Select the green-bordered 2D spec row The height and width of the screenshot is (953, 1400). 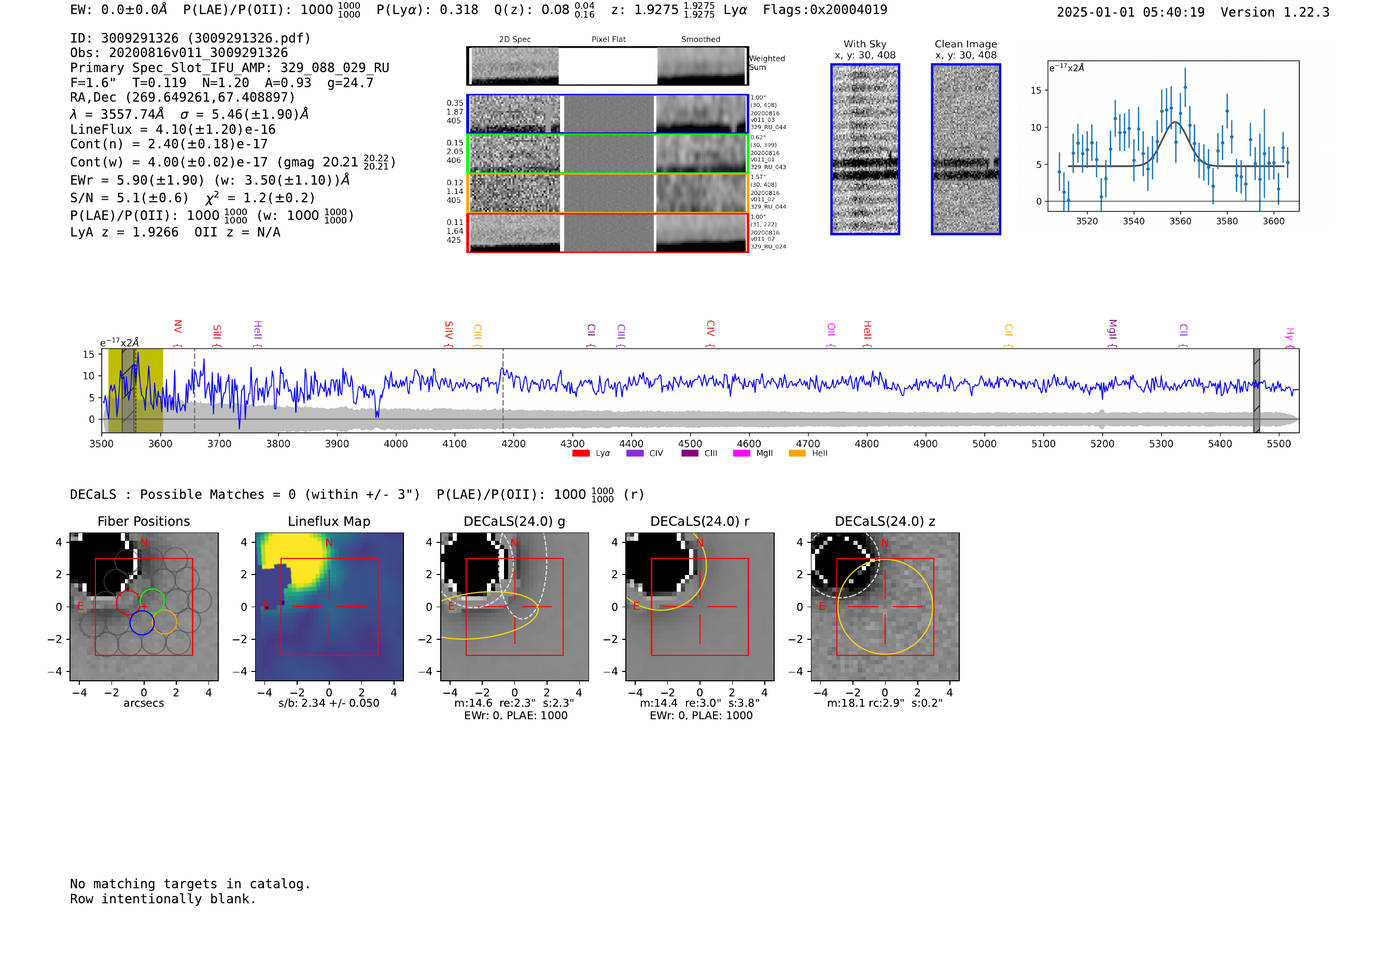[608, 154]
